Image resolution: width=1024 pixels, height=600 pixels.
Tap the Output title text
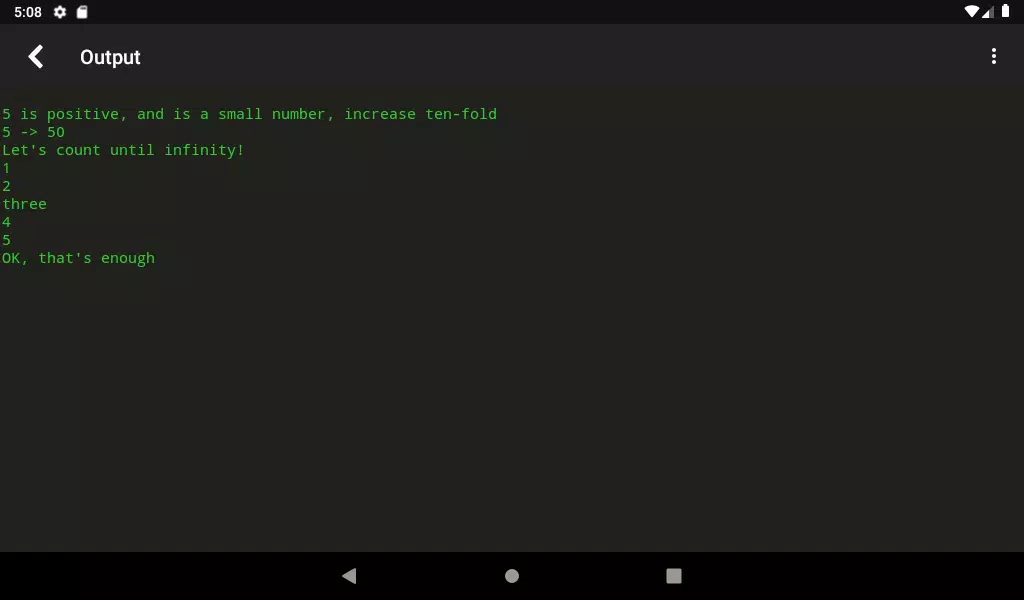[110, 57]
